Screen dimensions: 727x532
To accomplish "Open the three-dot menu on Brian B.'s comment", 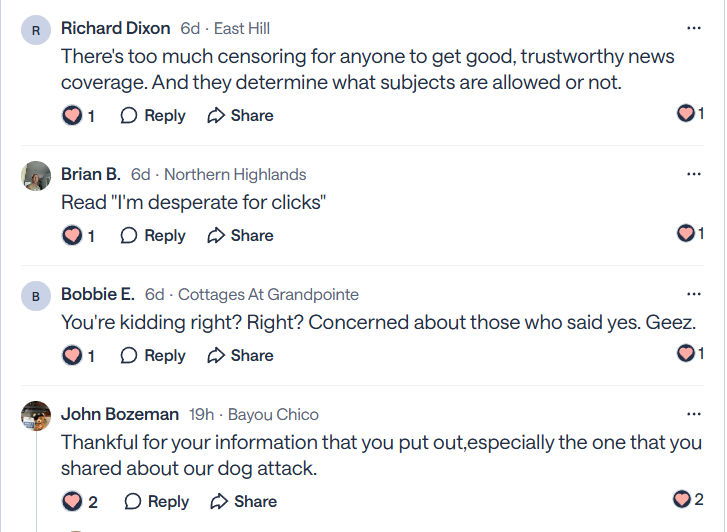I will point(694,174).
